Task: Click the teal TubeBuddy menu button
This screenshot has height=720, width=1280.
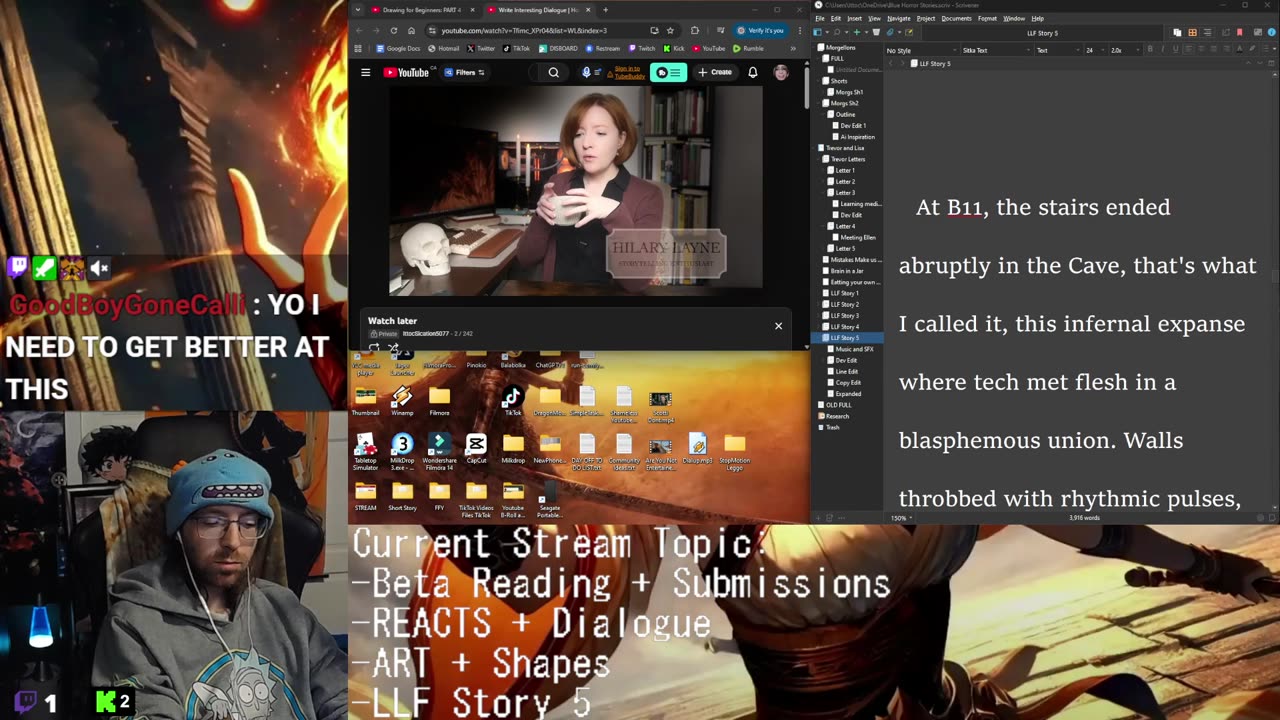Action: tap(668, 72)
